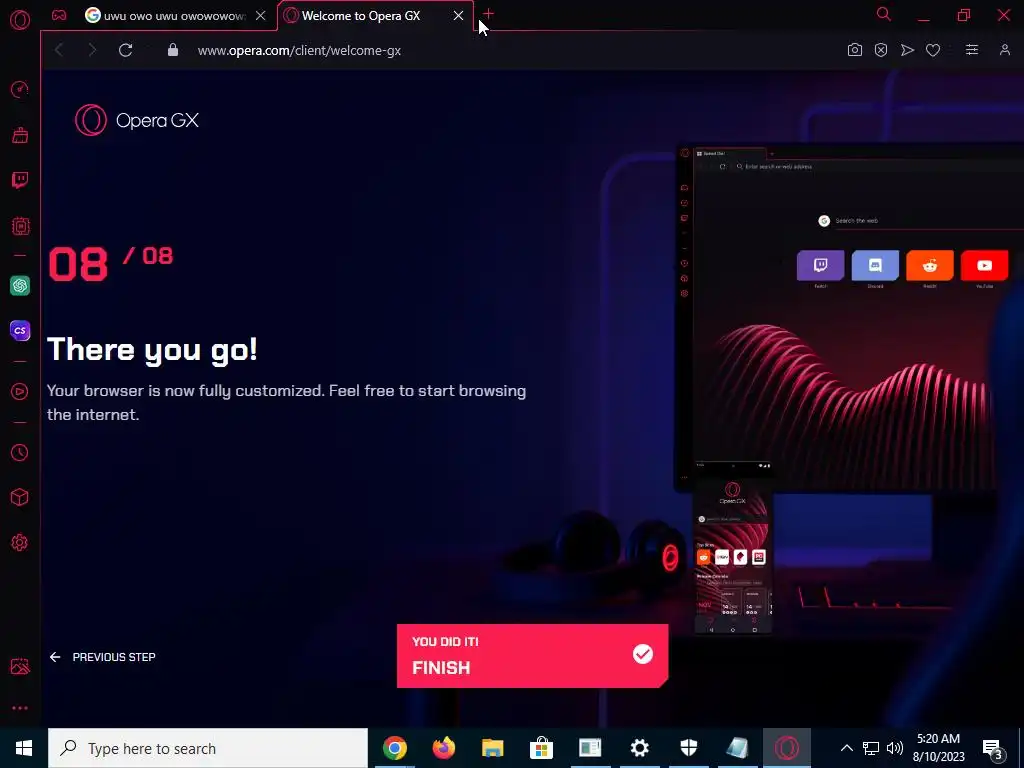The width and height of the screenshot is (1024, 768).
Task: Open Extensions cube icon in sidebar
Action: coord(20,497)
